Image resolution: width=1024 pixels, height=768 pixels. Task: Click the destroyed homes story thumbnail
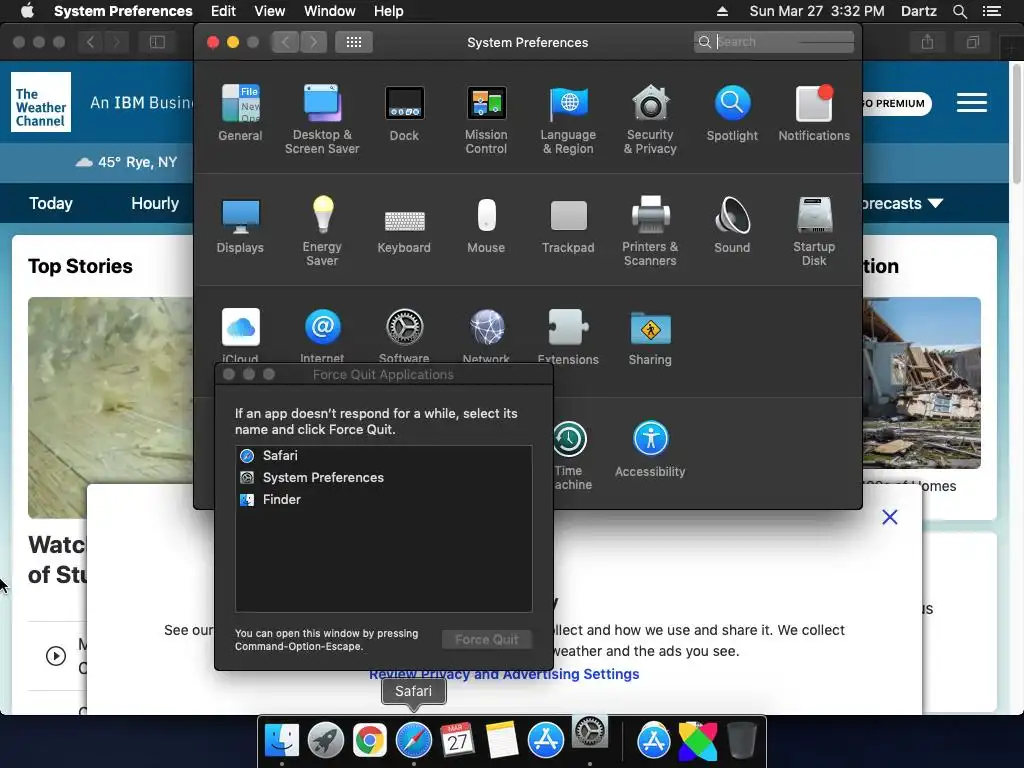tap(921, 383)
